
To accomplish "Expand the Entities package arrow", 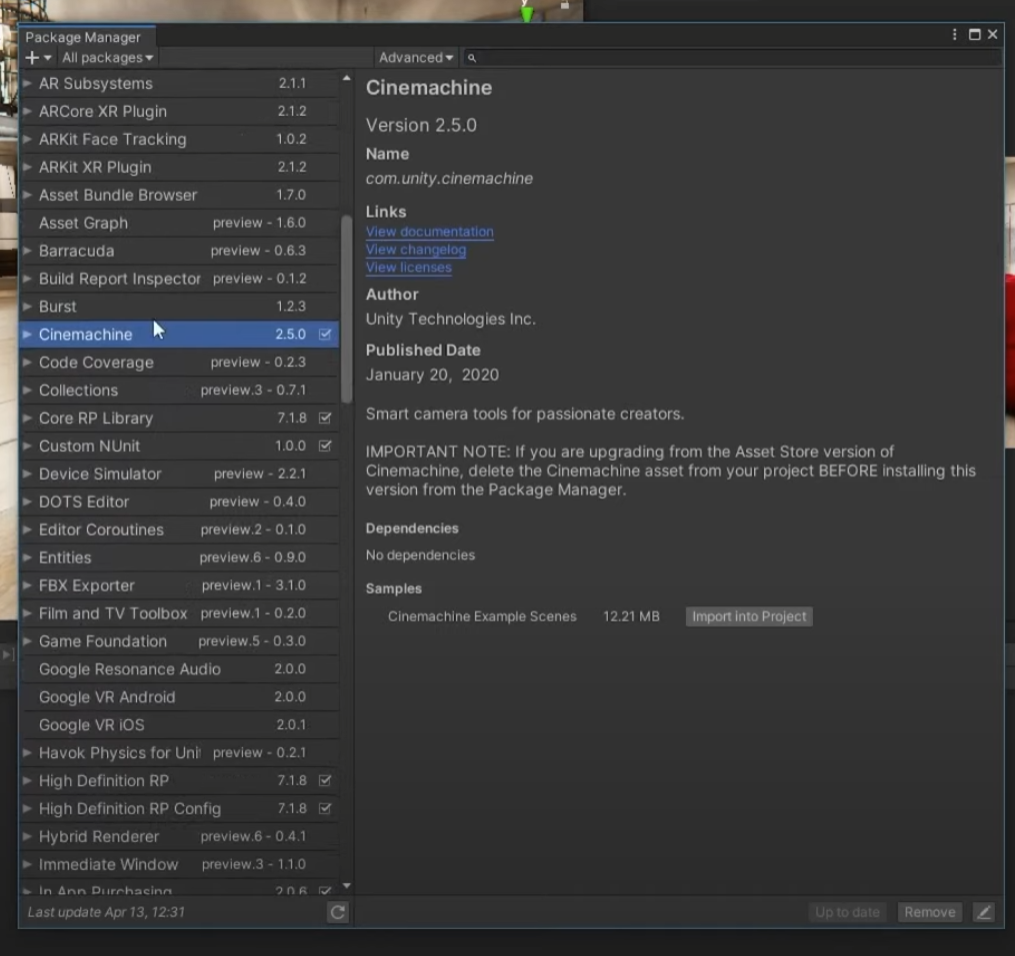I will (27, 557).
